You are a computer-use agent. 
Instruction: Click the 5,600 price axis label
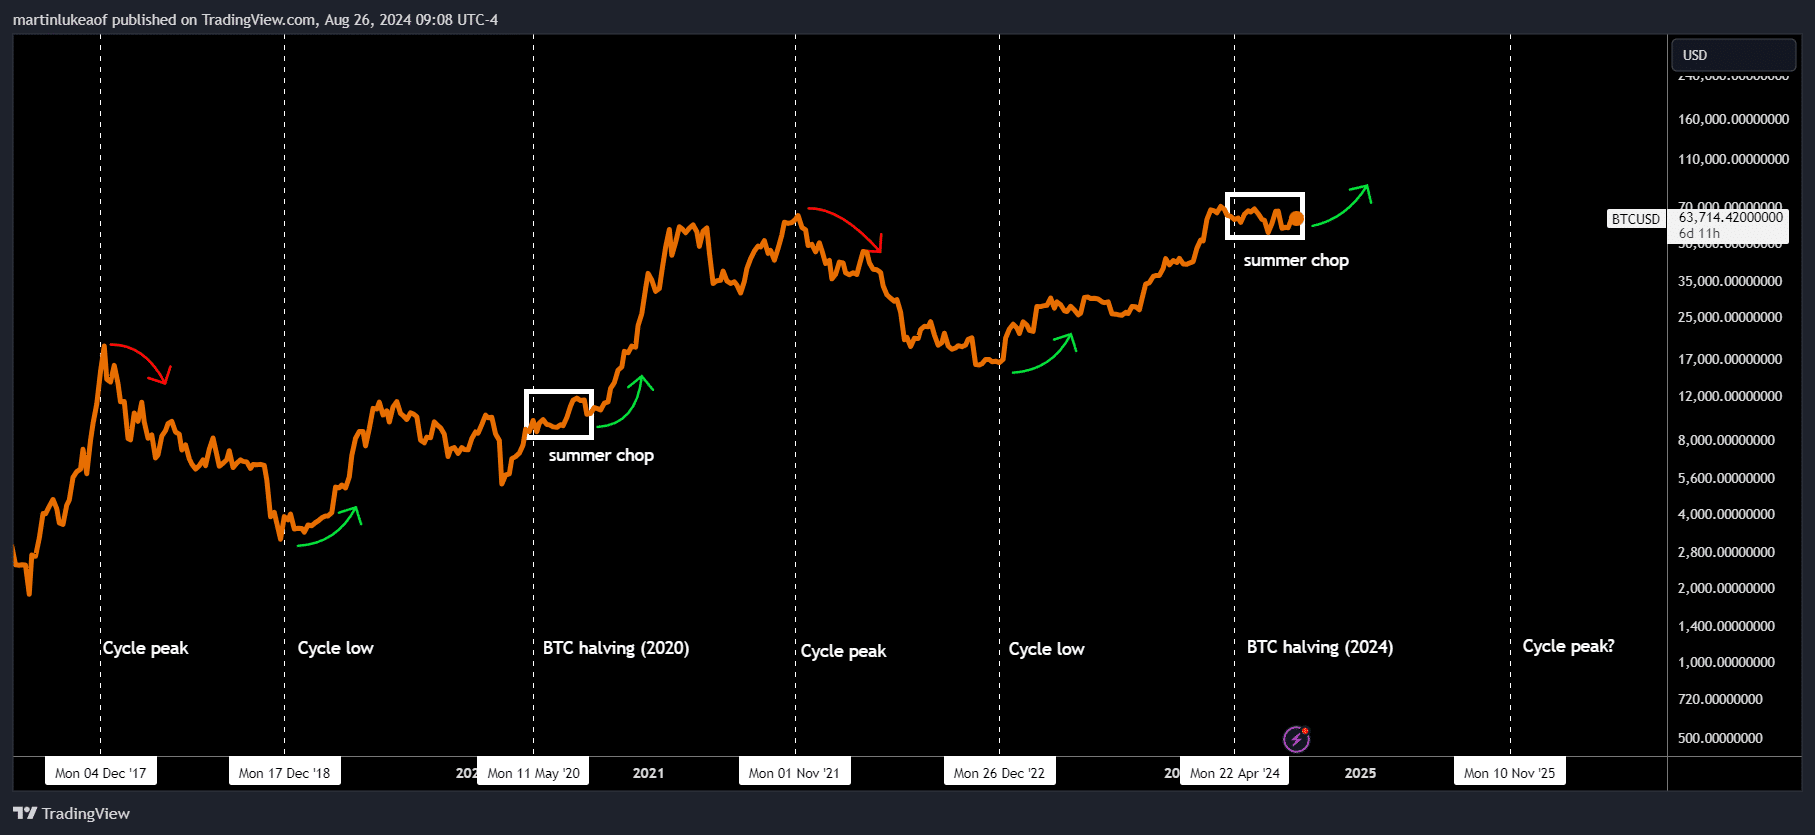1726,478
